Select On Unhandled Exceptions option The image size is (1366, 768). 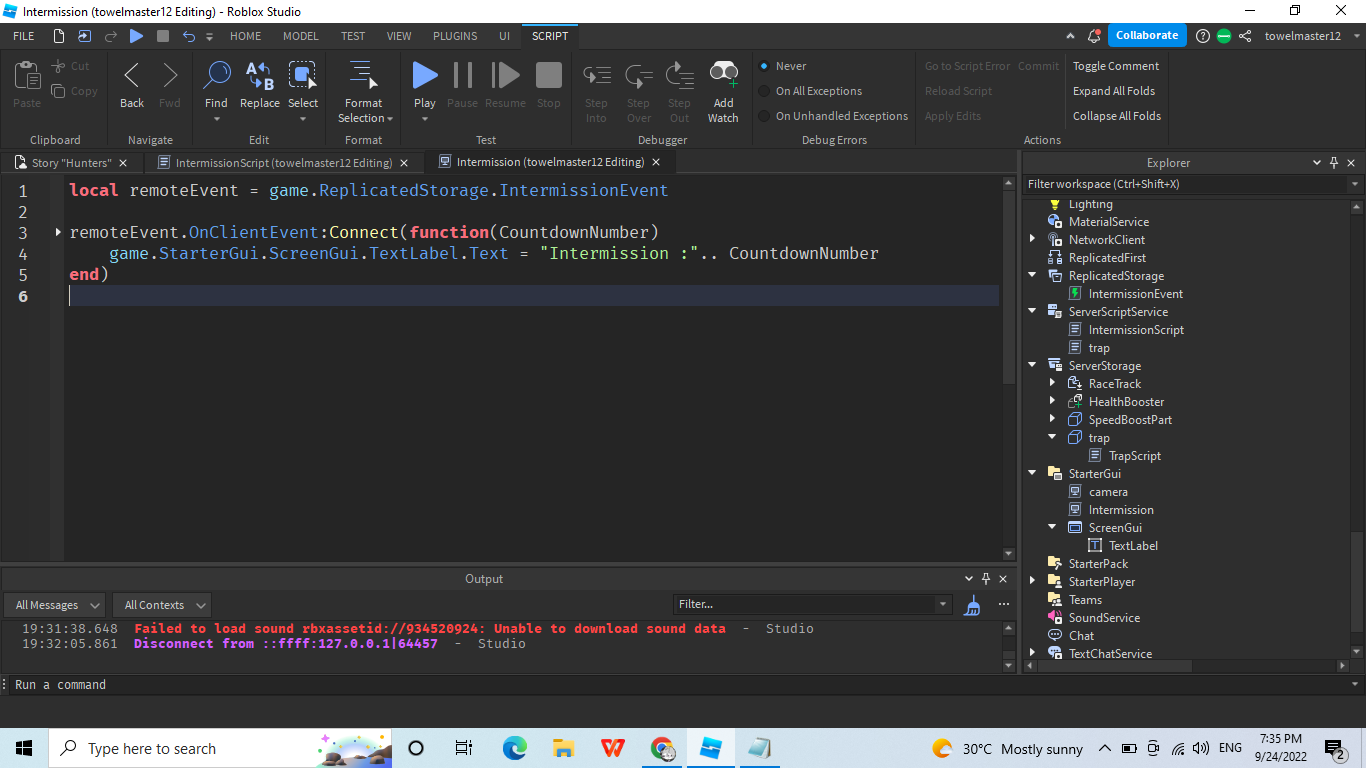coord(840,115)
